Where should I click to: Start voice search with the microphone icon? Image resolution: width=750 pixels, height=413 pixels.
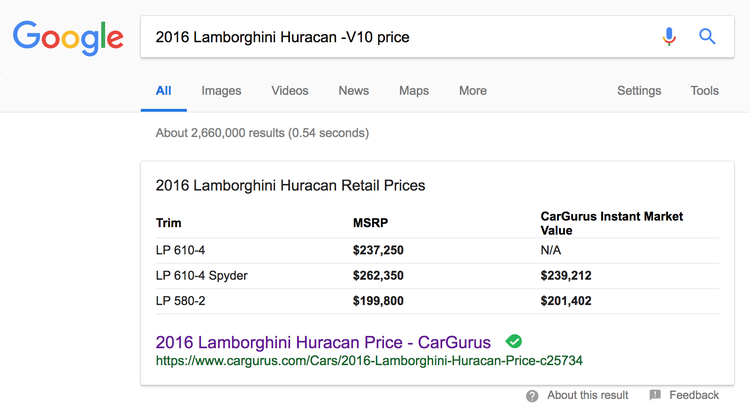(669, 37)
